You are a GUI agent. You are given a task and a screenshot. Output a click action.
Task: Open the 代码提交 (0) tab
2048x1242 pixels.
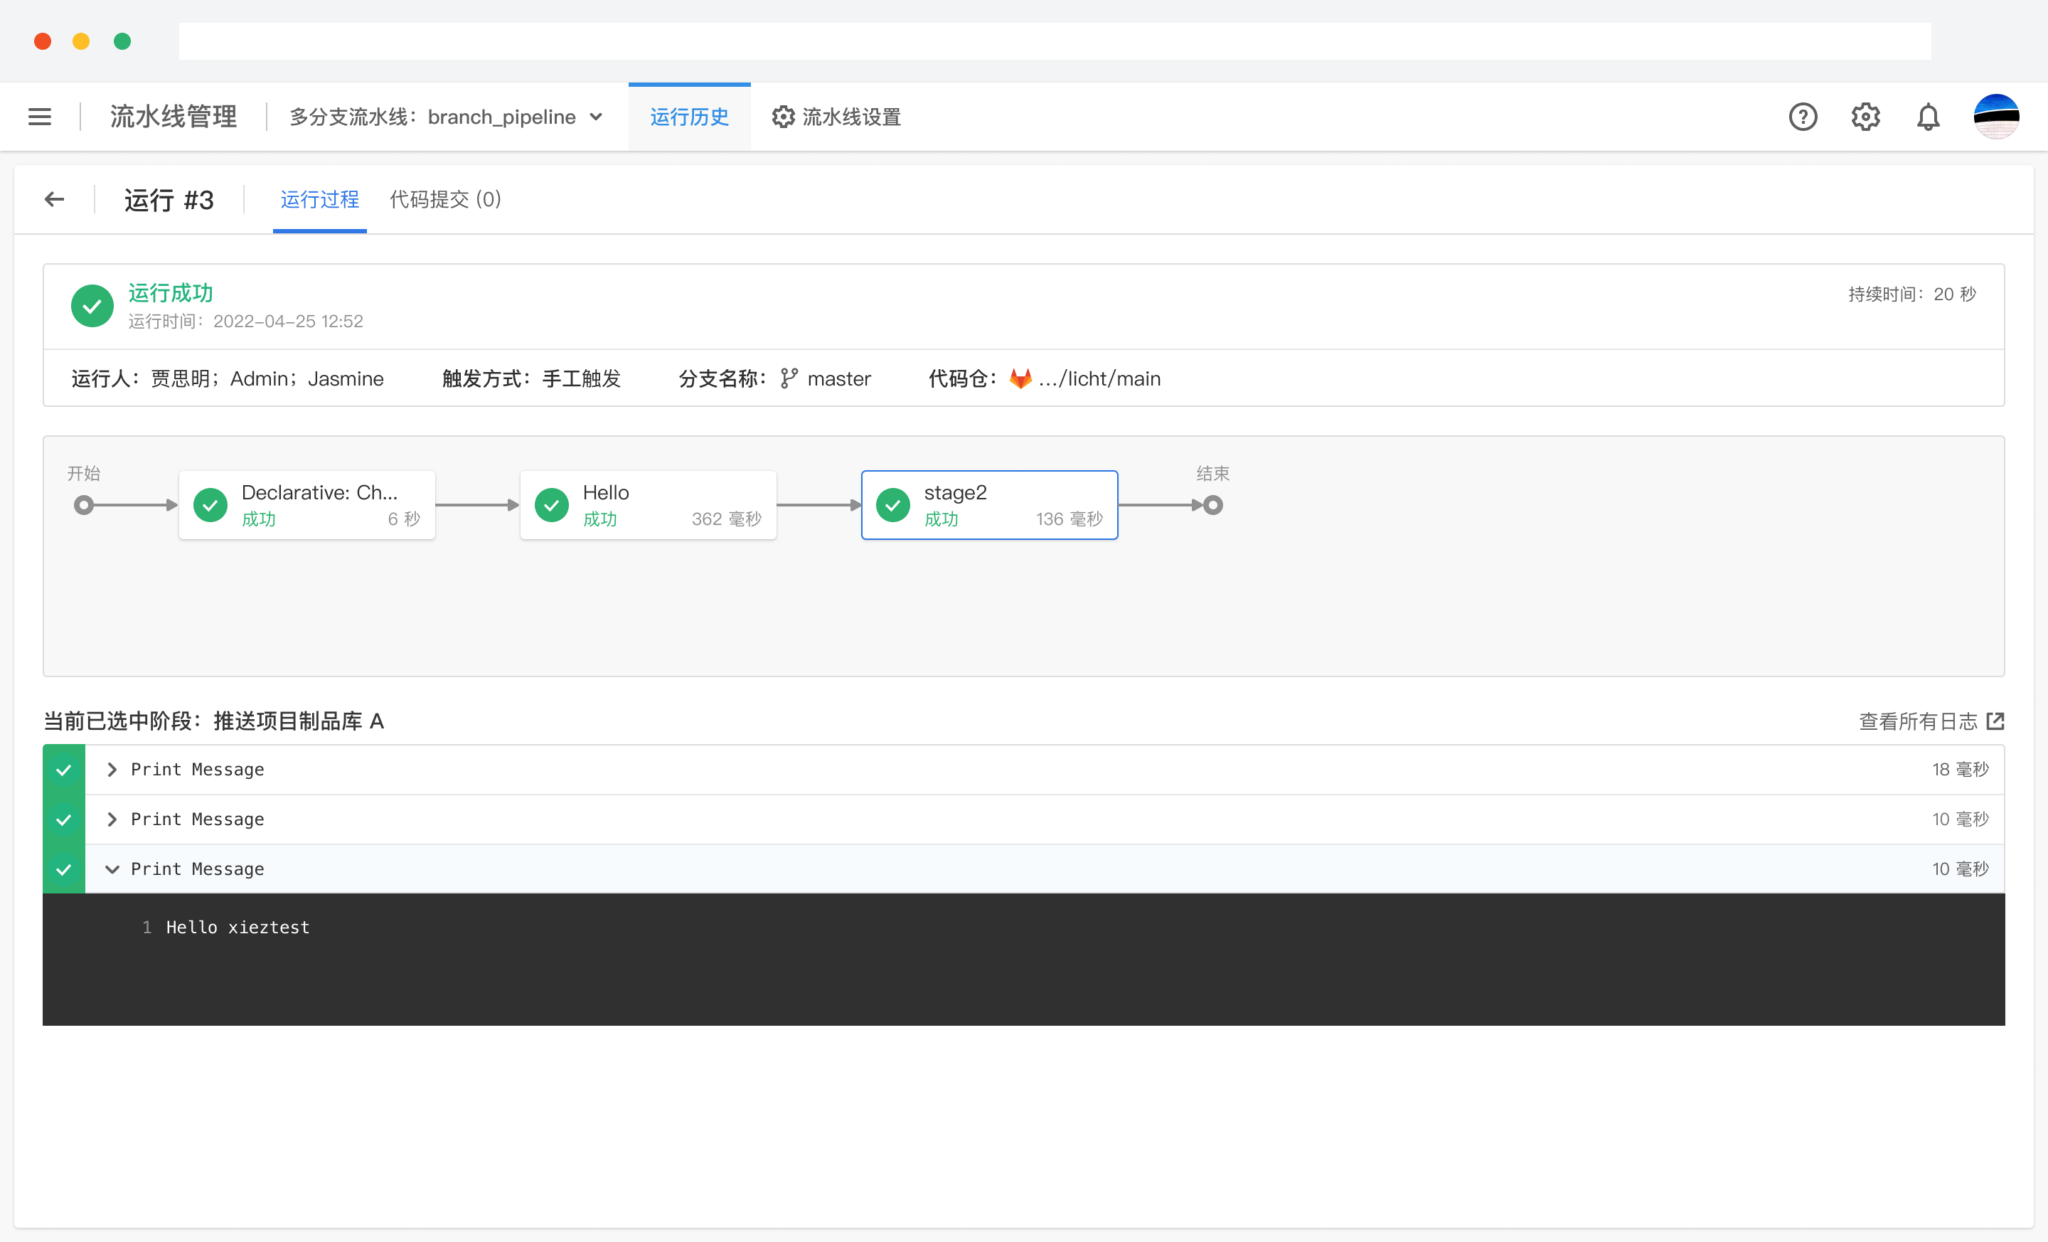point(445,200)
